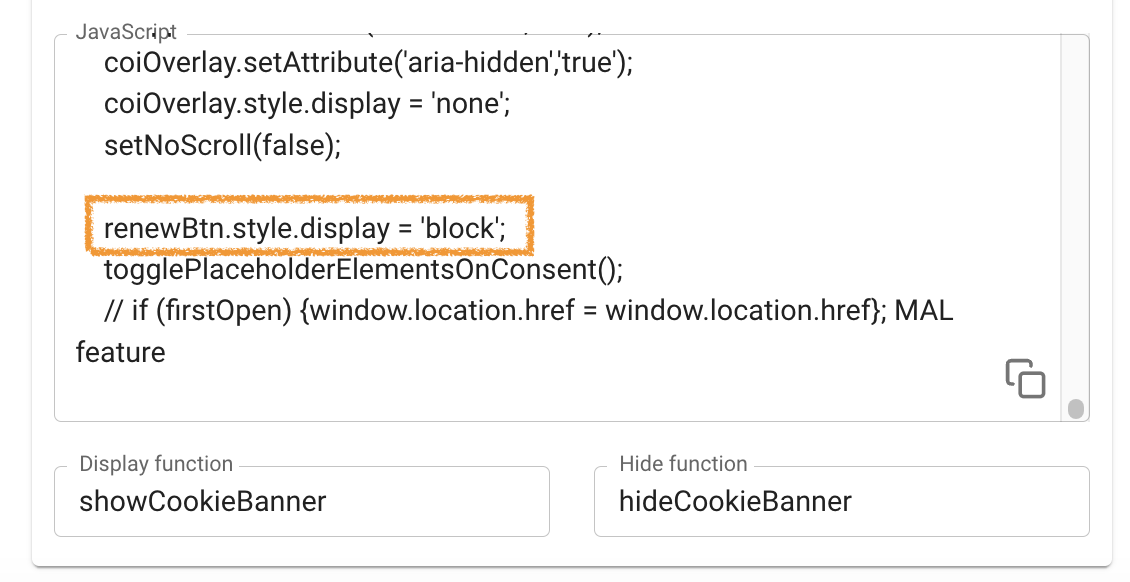
Task: Select the Hide function field
Action: click(841, 501)
